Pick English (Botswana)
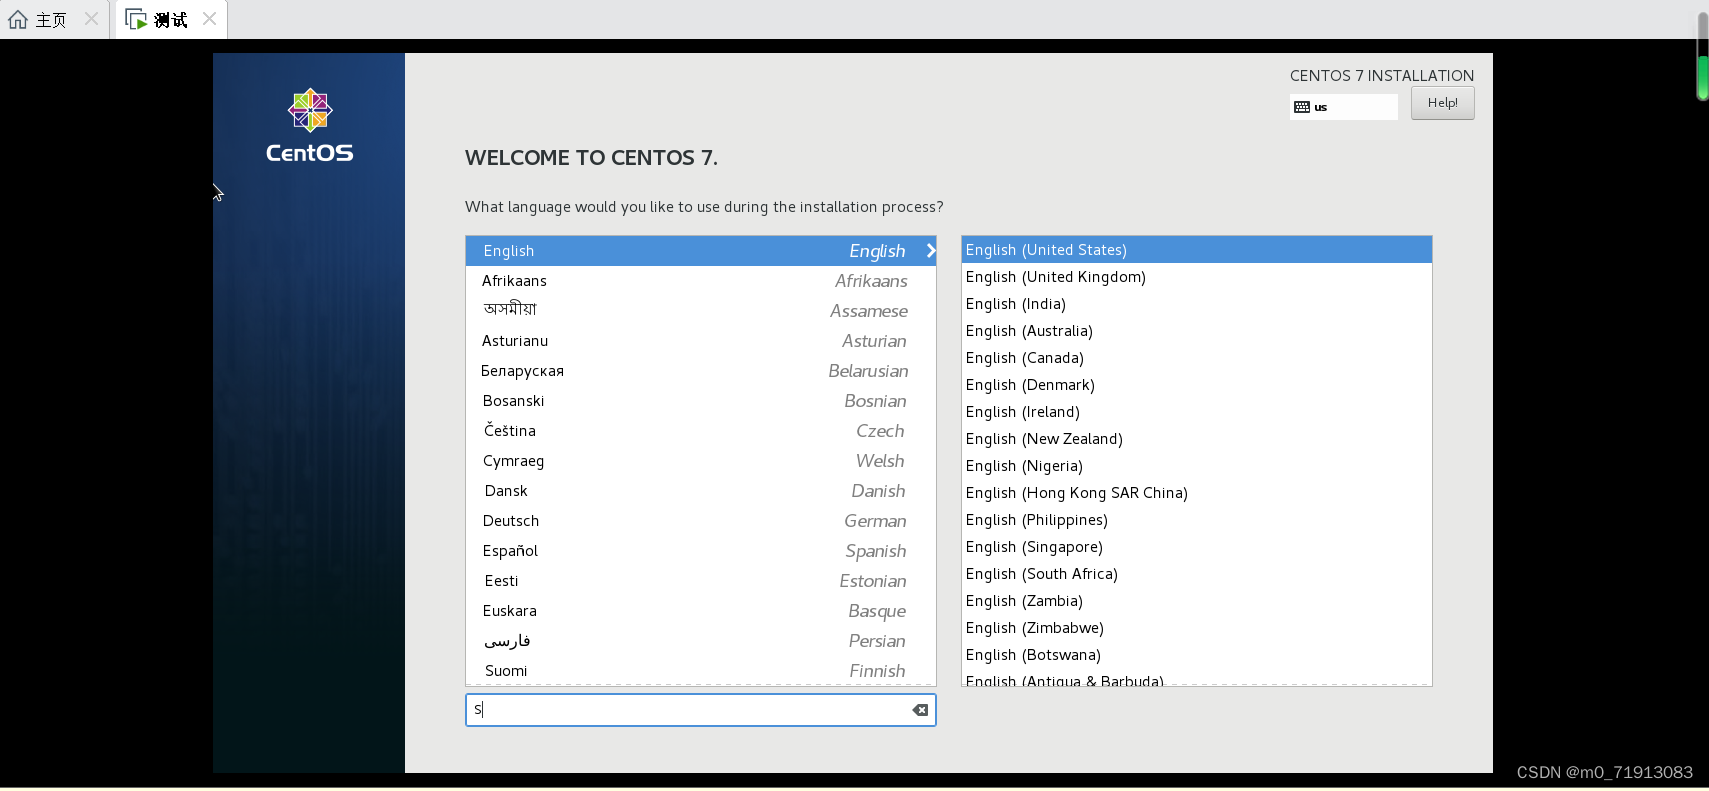This screenshot has height=791, width=1709. [x=1197, y=655]
